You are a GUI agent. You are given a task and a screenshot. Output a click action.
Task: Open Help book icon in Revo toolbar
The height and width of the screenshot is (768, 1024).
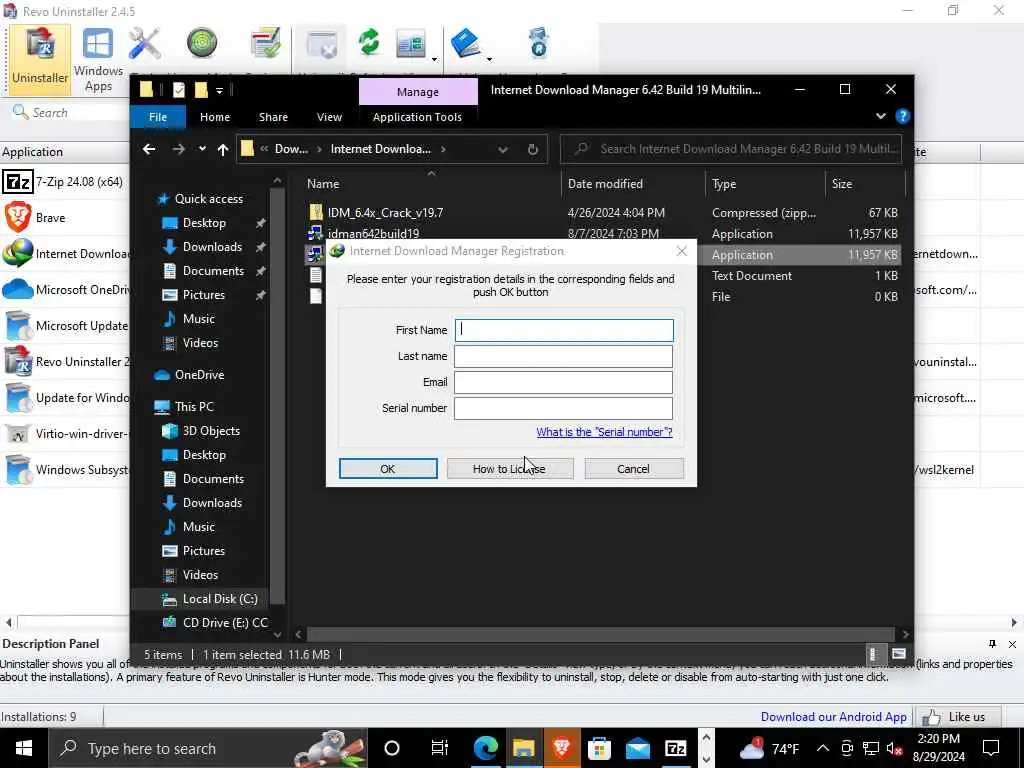coord(466,43)
